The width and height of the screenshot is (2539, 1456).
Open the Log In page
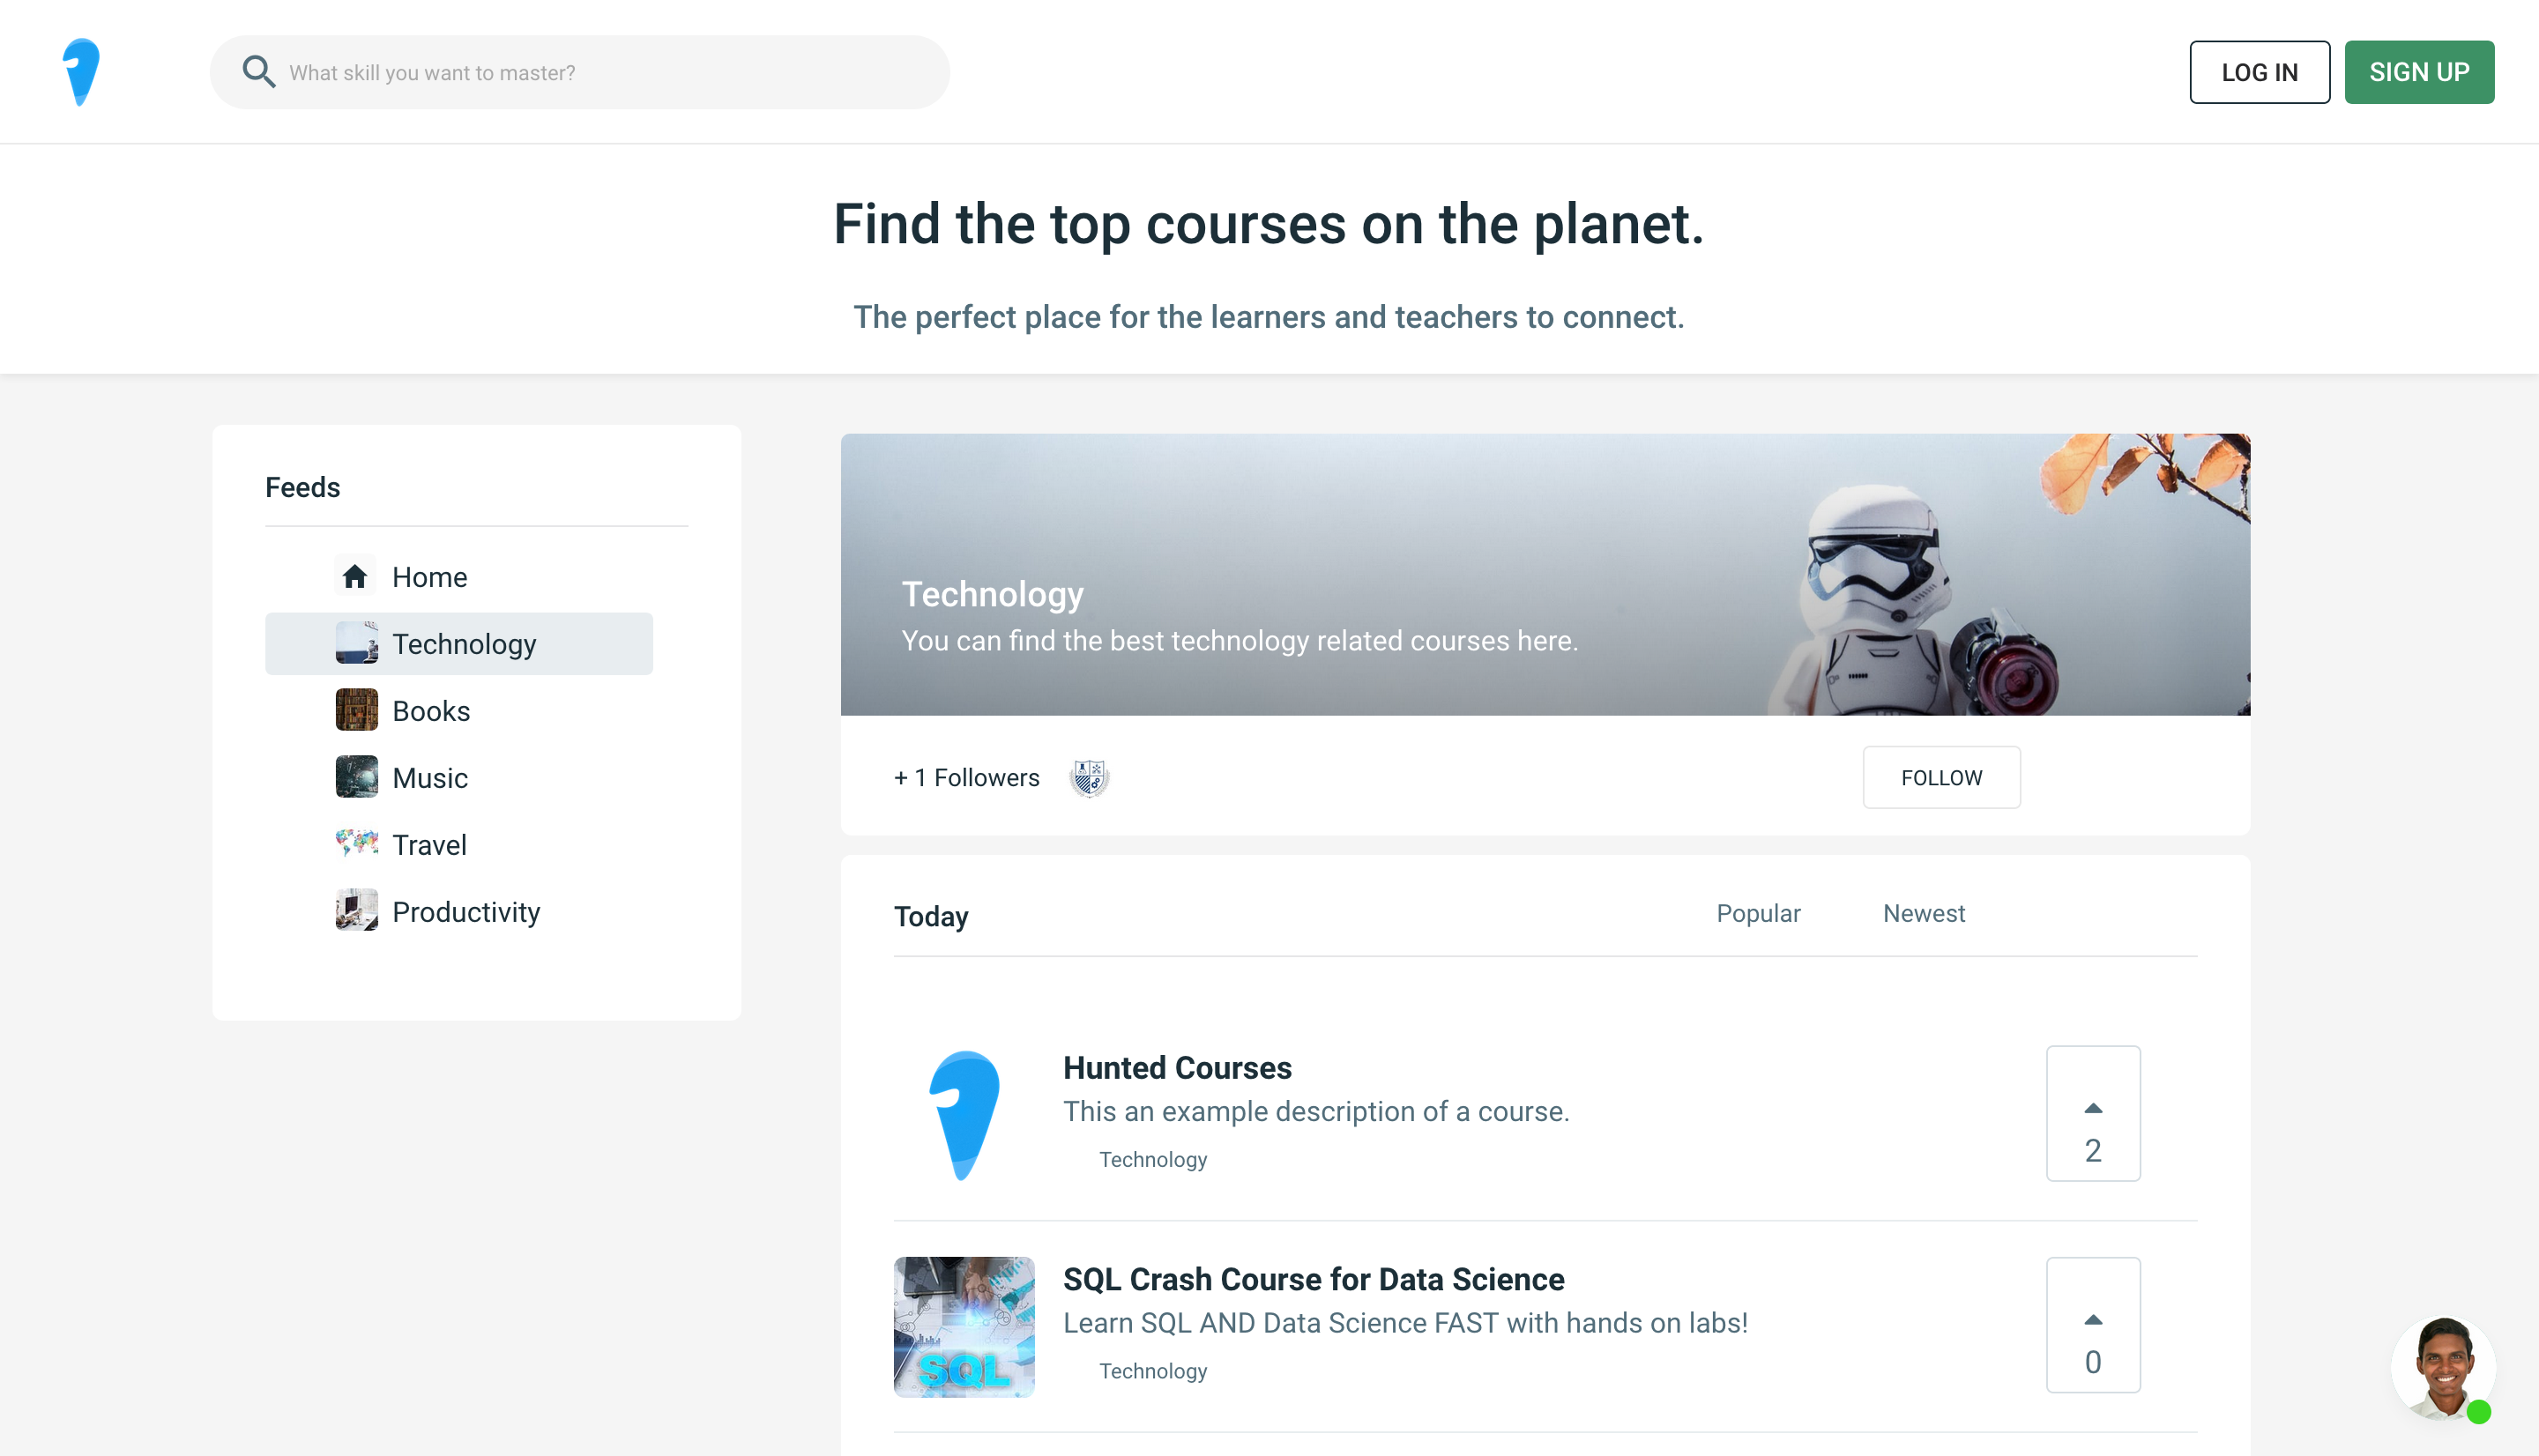point(2259,72)
